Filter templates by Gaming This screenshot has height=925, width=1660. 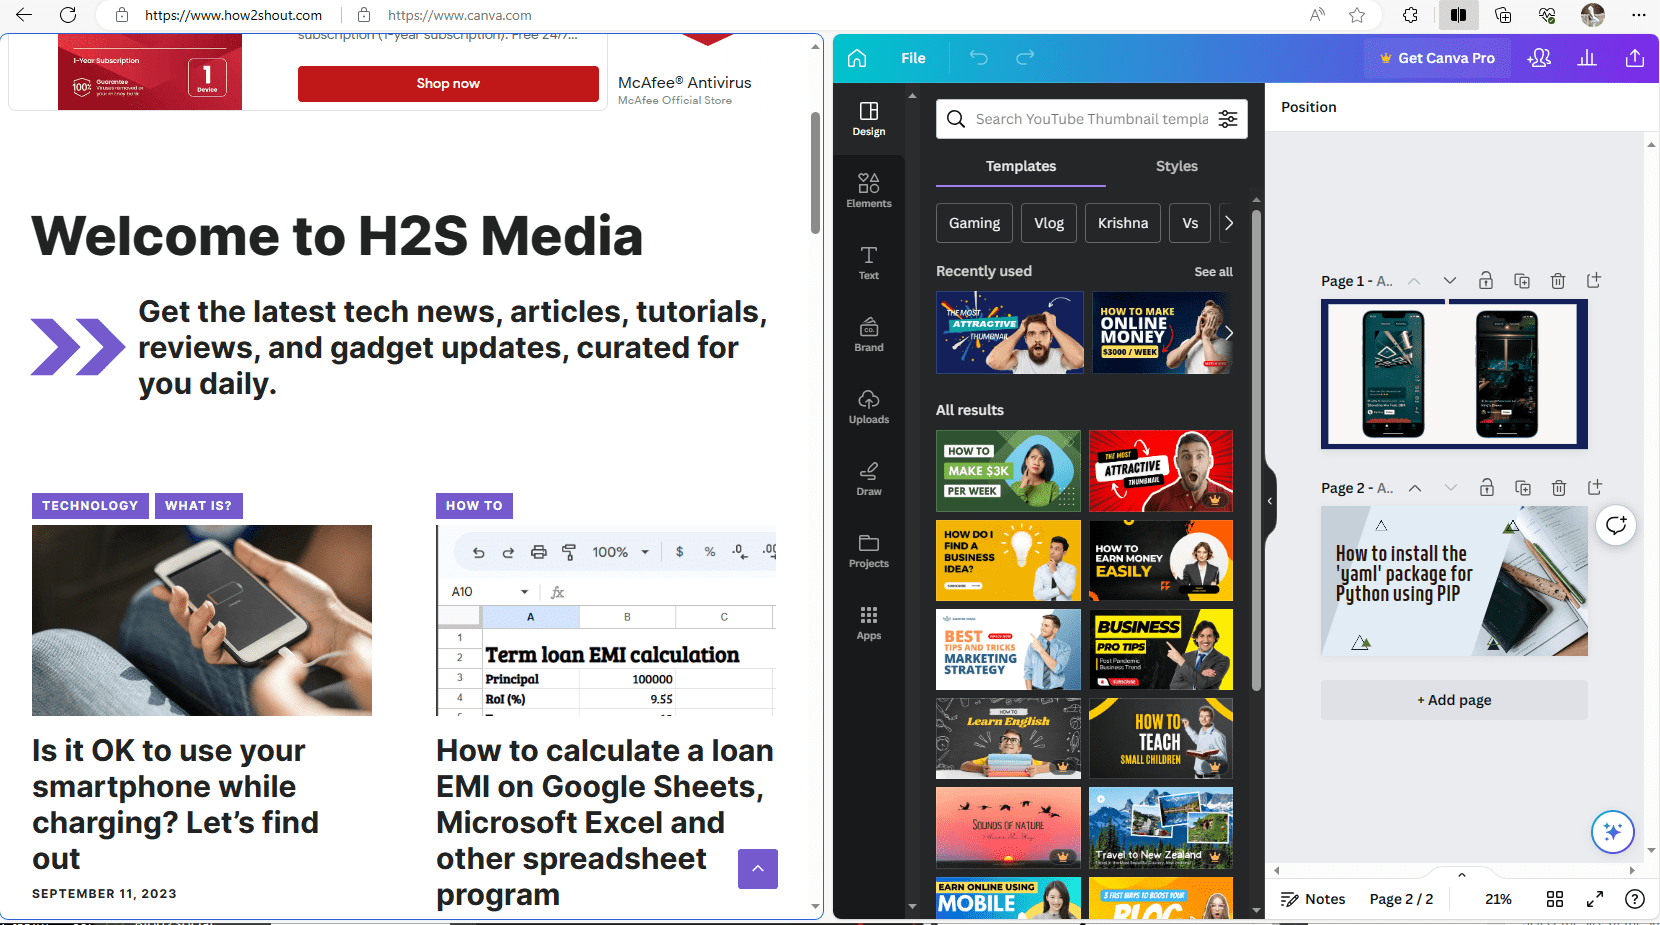coord(974,223)
